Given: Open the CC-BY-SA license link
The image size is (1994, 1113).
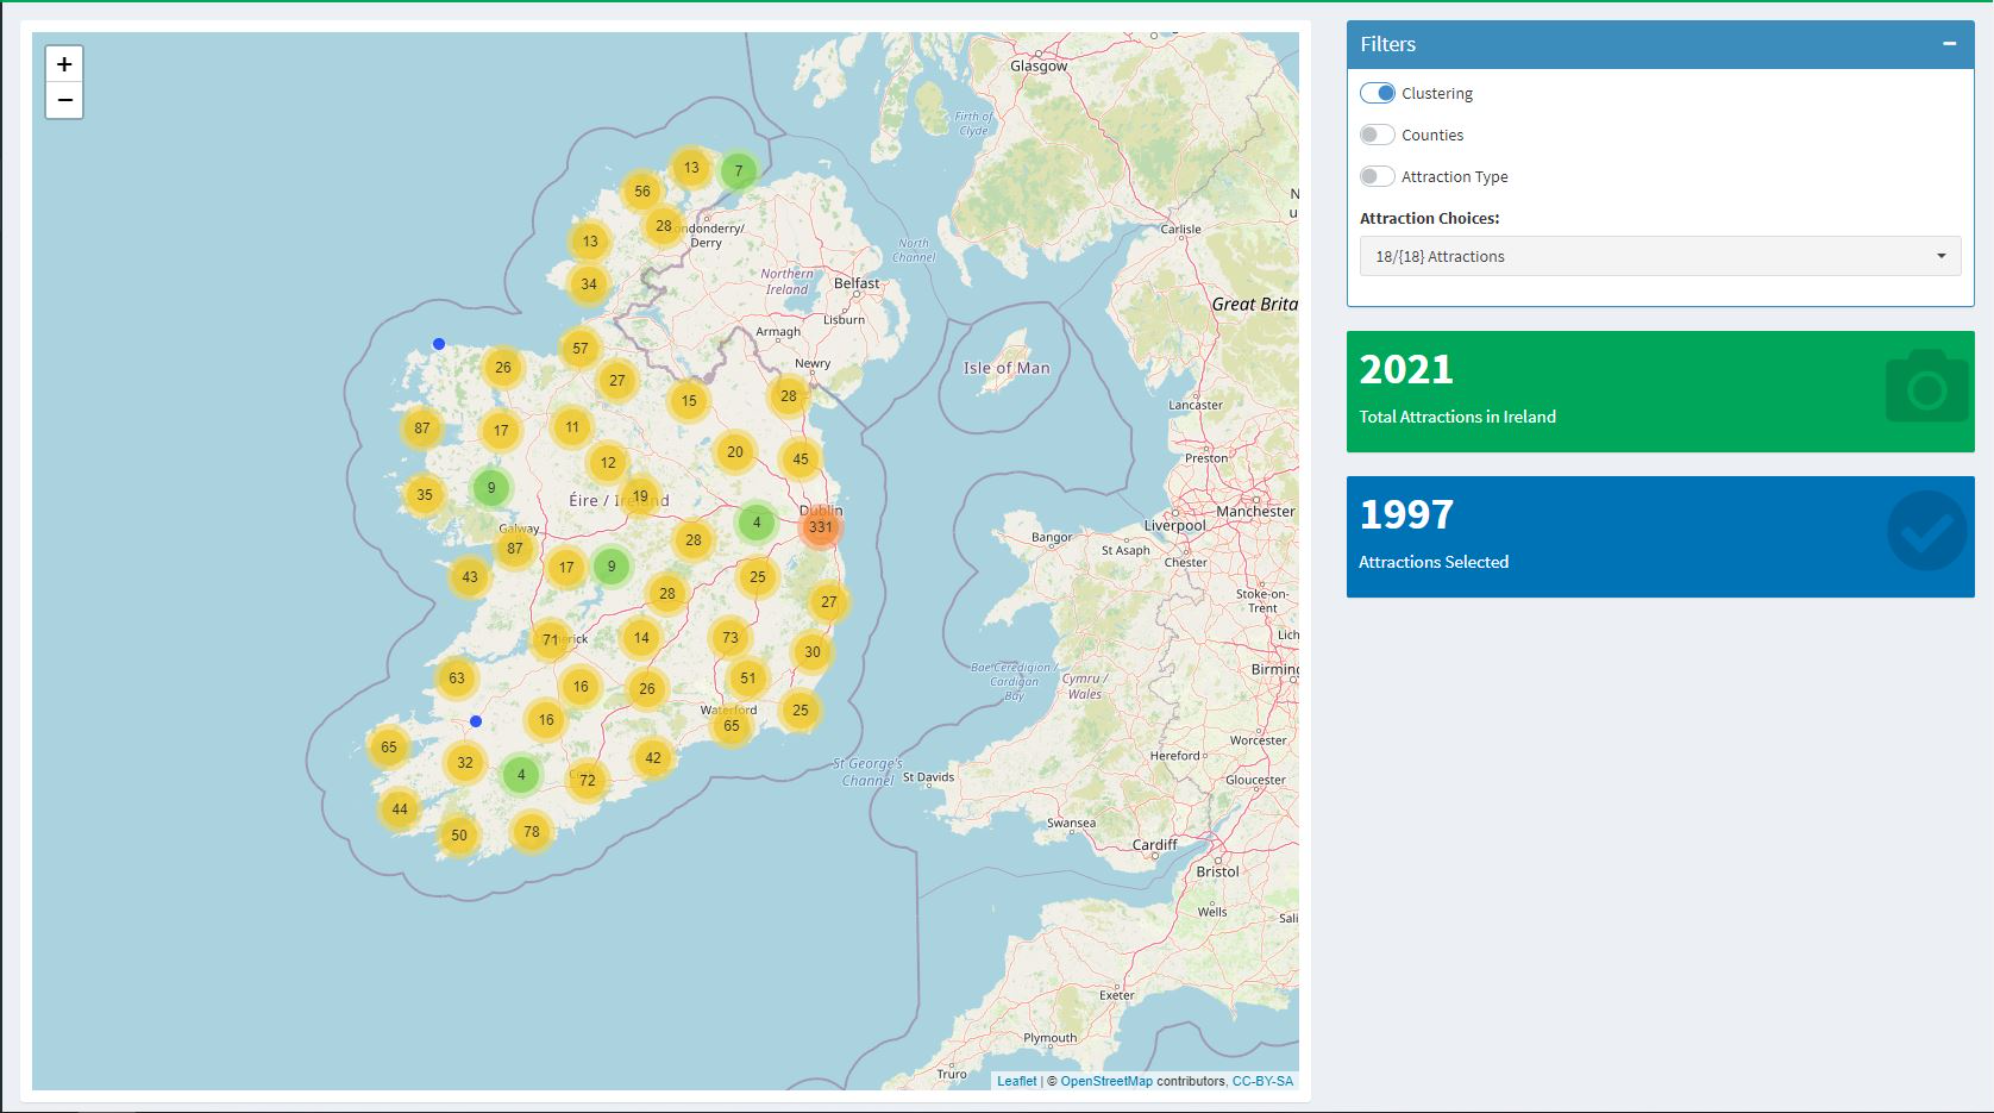Looking at the screenshot, I should click(x=1262, y=1081).
